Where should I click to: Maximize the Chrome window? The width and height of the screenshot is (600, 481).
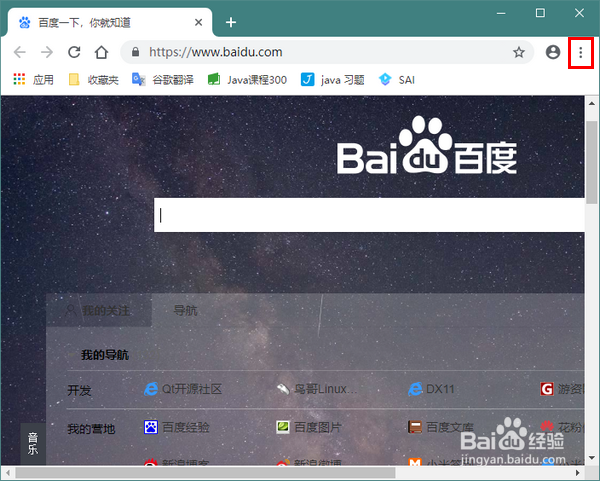(540, 13)
